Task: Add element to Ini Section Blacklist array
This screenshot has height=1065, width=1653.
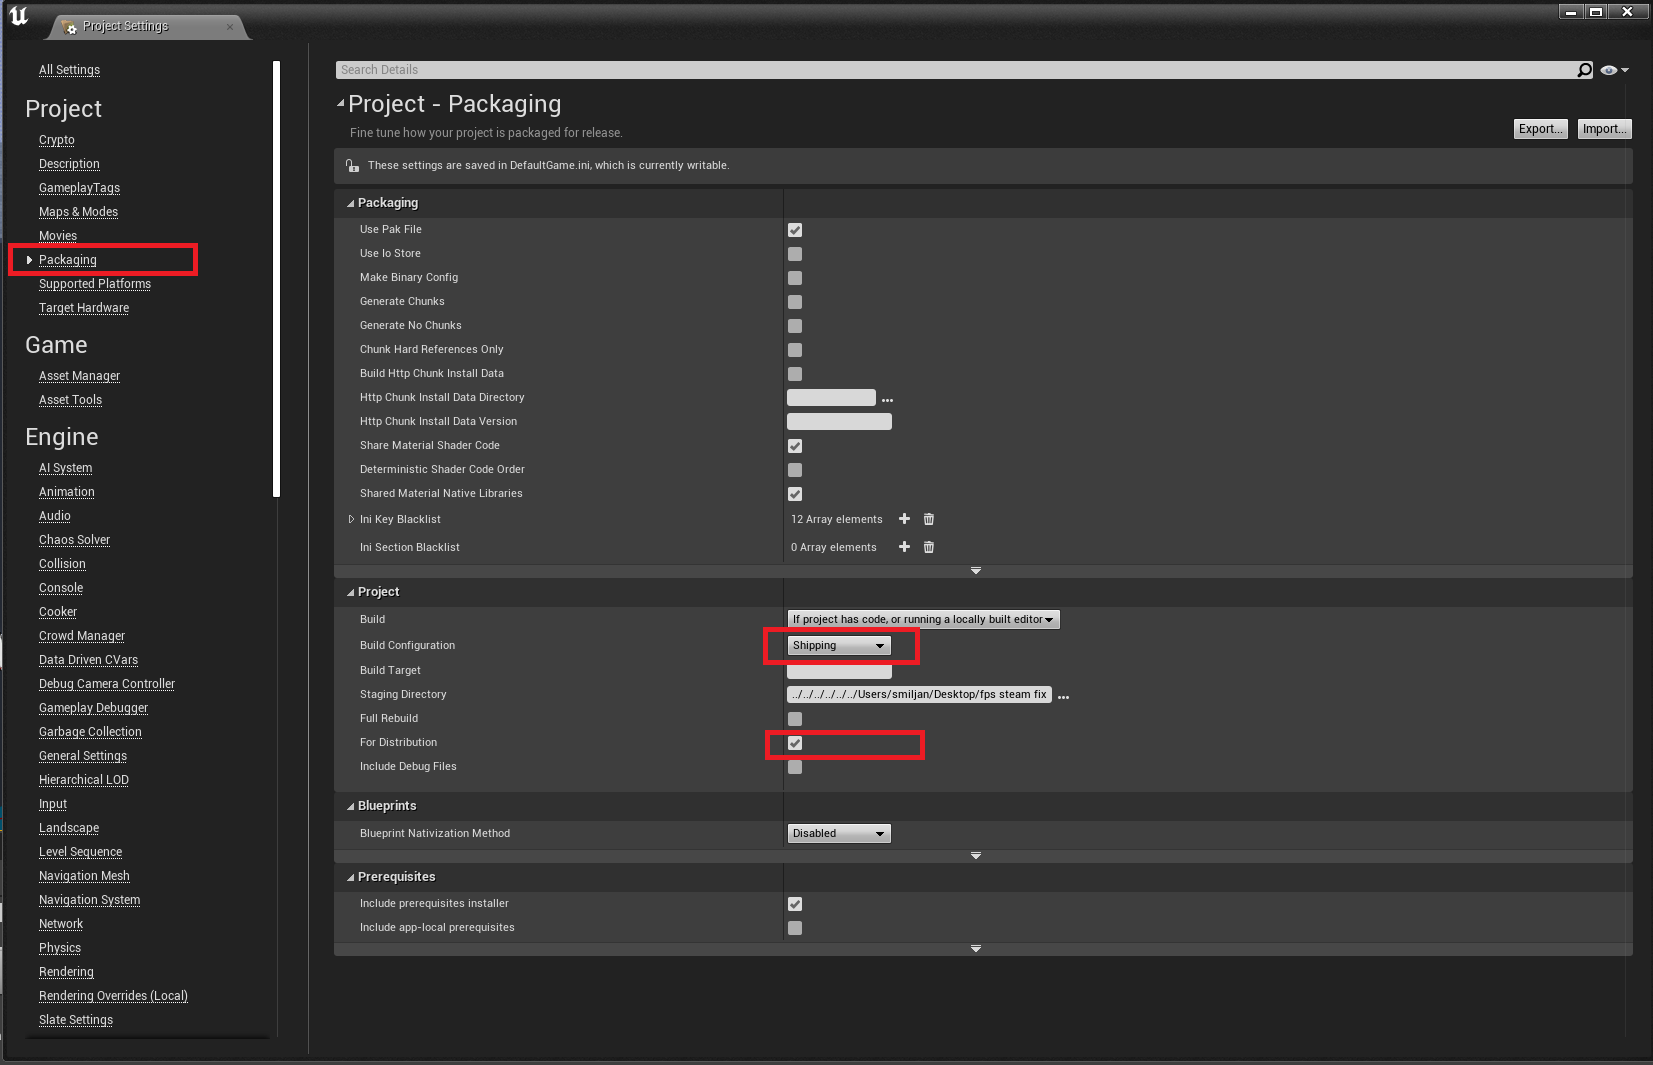Action: [904, 547]
